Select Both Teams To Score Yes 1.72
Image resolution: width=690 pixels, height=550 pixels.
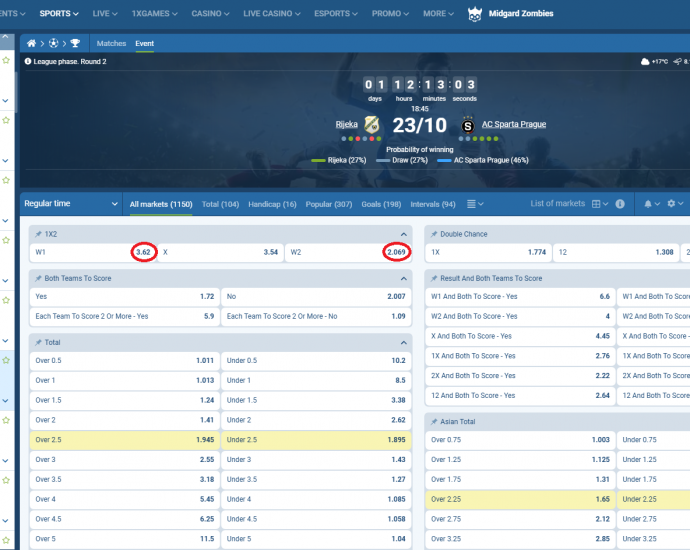pos(125,297)
